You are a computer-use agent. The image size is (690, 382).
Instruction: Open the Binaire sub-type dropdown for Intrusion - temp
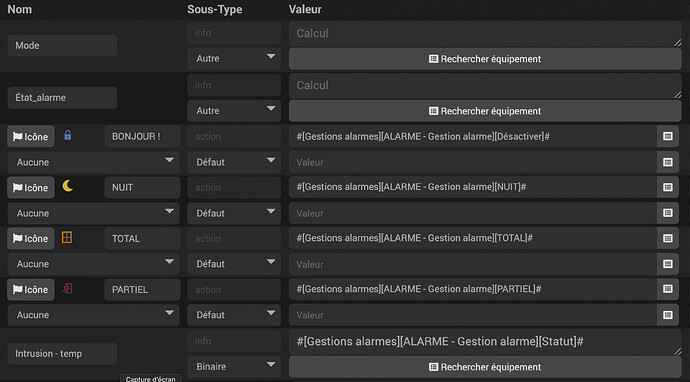click(x=234, y=367)
